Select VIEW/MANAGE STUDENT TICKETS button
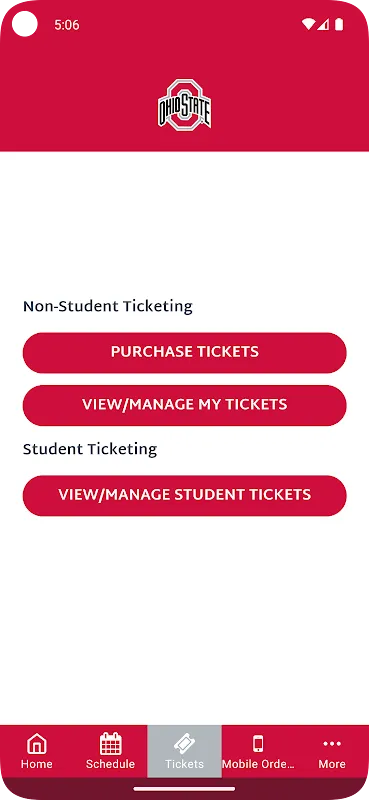This screenshot has height=800, width=369. pyautogui.click(x=184, y=495)
